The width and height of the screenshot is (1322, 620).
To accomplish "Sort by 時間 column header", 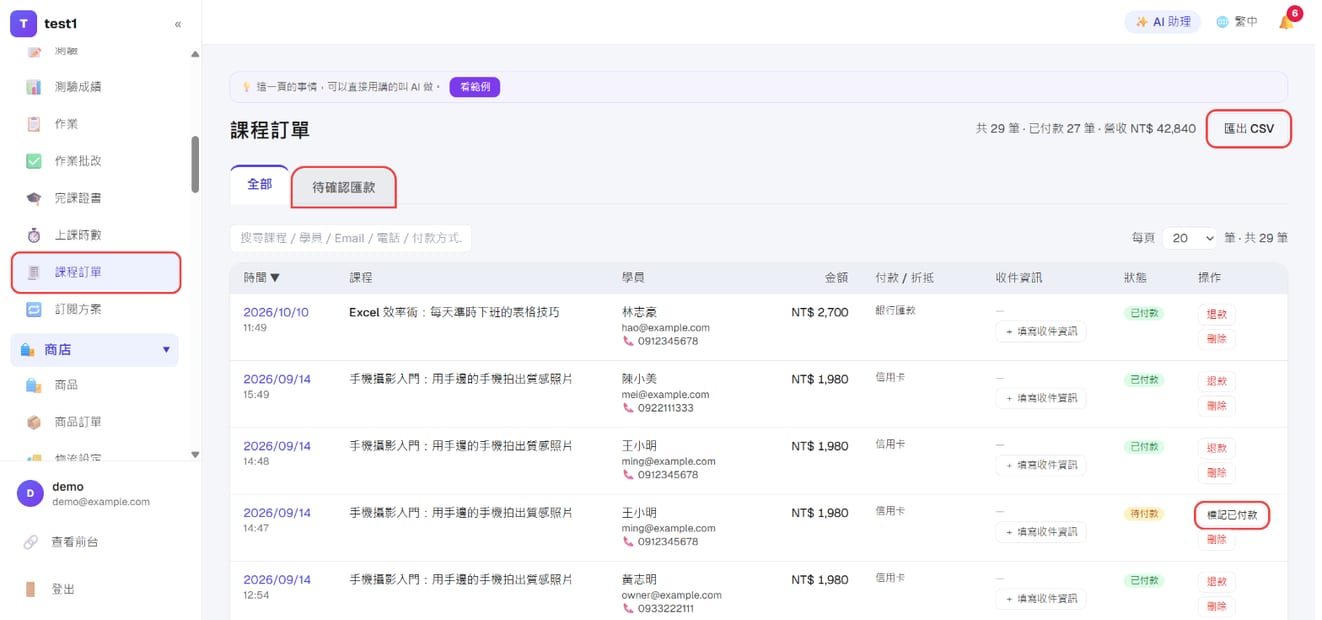I will coord(262,277).
